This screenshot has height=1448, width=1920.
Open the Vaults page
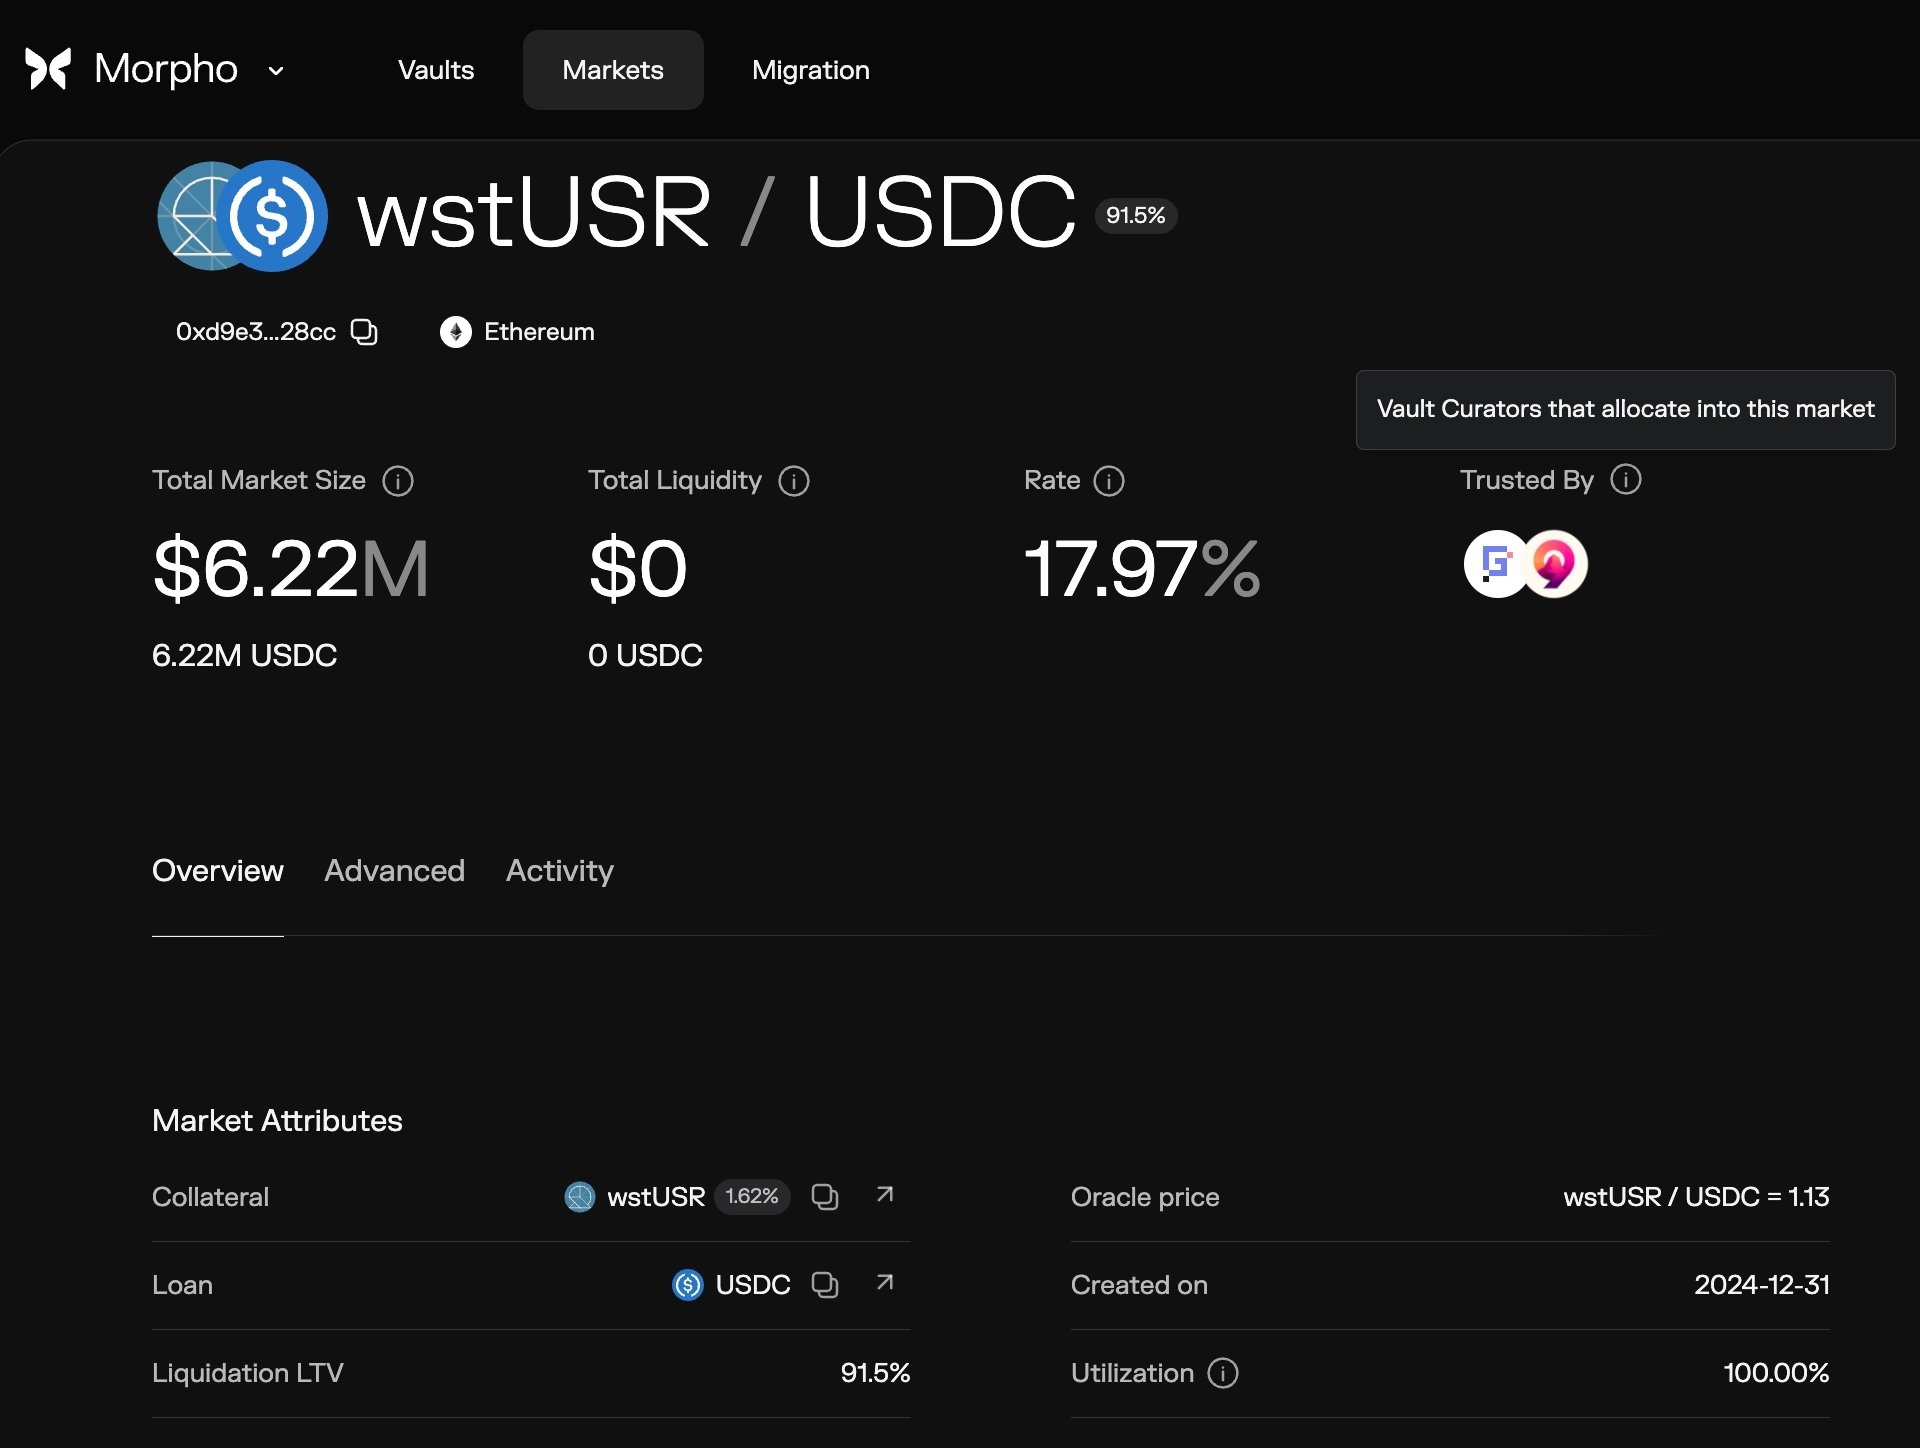pyautogui.click(x=436, y=70)
